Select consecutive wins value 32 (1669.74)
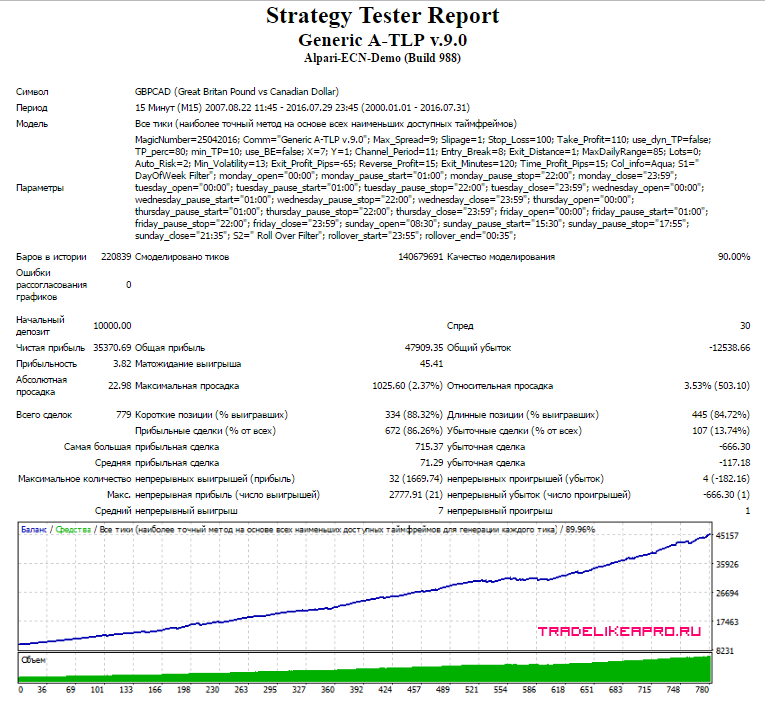The width and height of the screenshot is (765, 702). pyautogui.click(x=416, y=479)
